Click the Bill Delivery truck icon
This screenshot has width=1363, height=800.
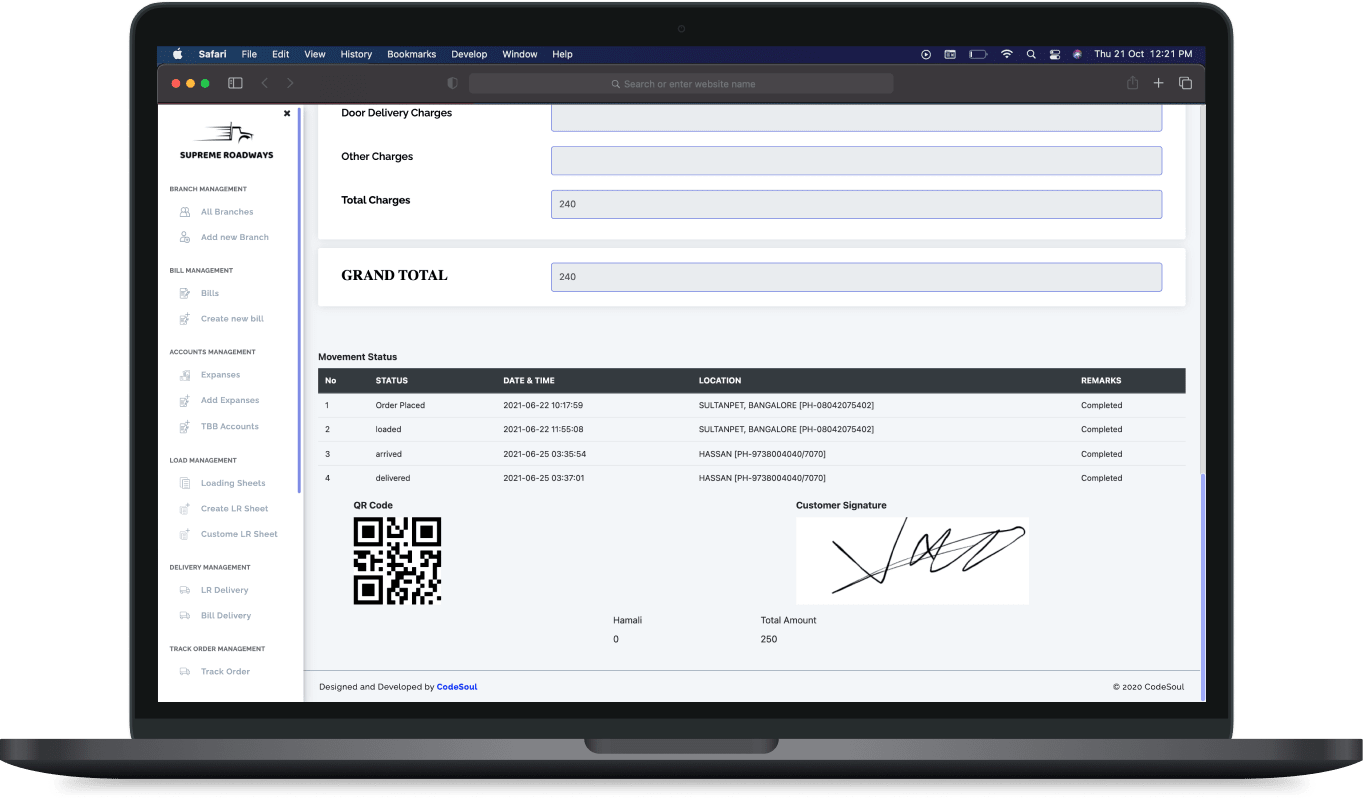coord(185,616)
